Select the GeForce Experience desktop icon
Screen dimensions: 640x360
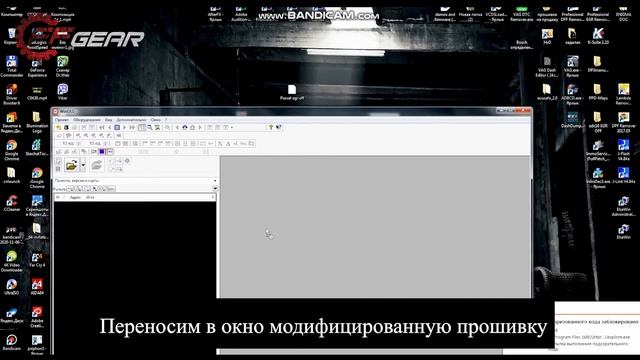point(37,67)
